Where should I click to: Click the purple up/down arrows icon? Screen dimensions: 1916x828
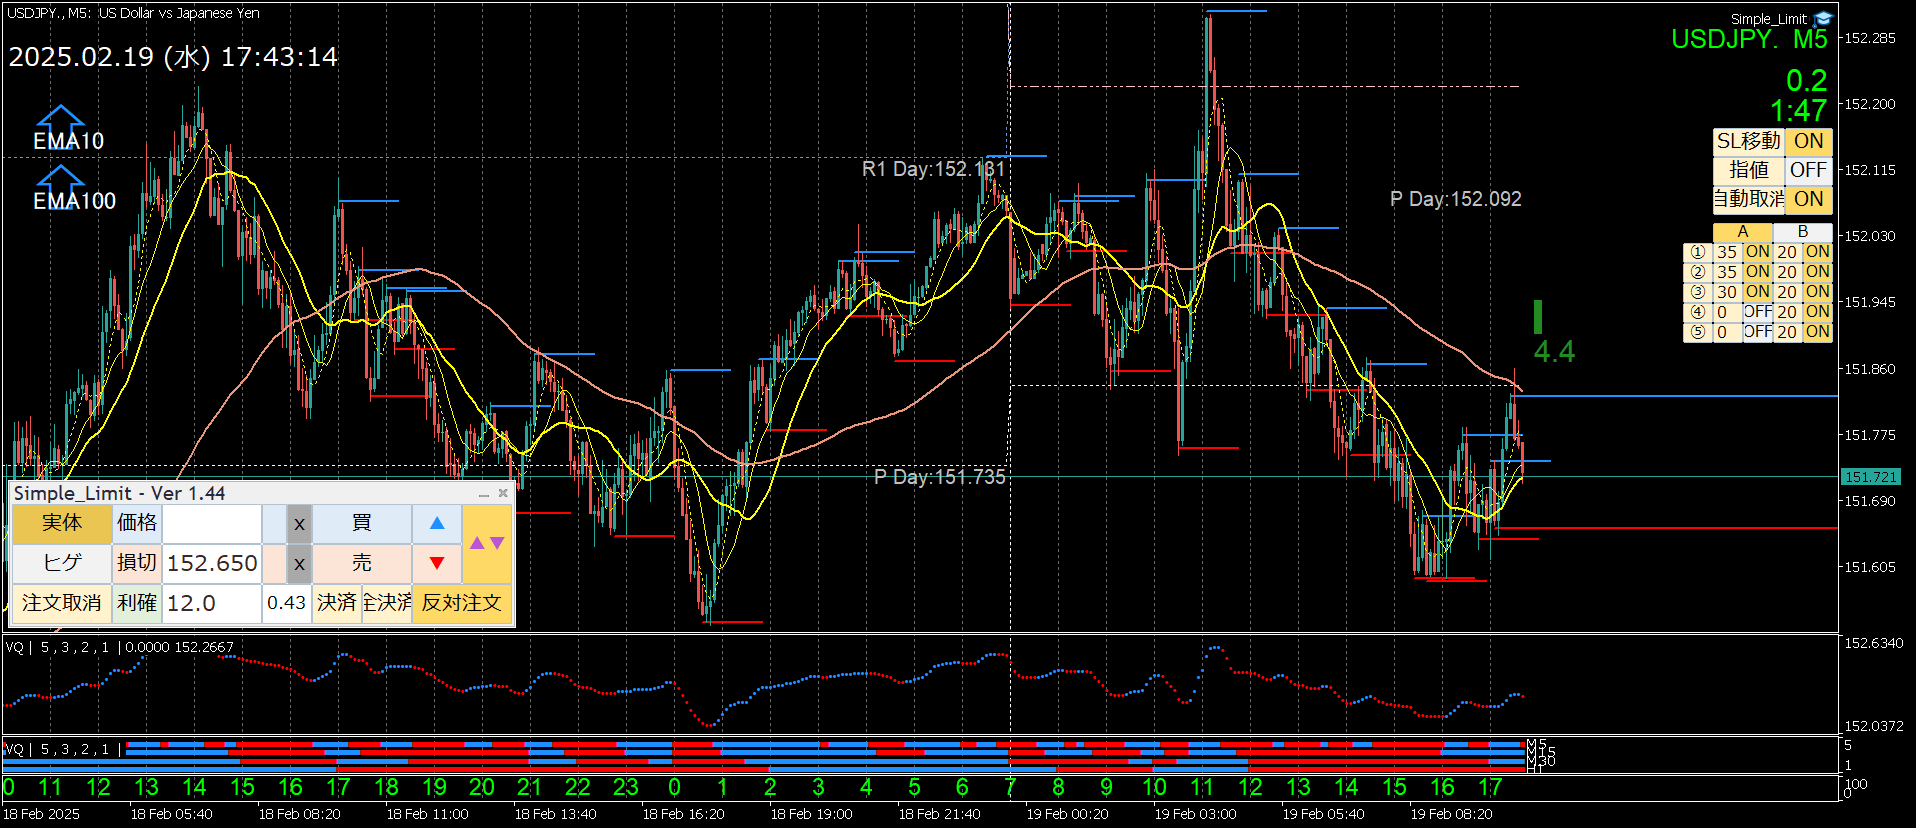[x=487, y=543]
